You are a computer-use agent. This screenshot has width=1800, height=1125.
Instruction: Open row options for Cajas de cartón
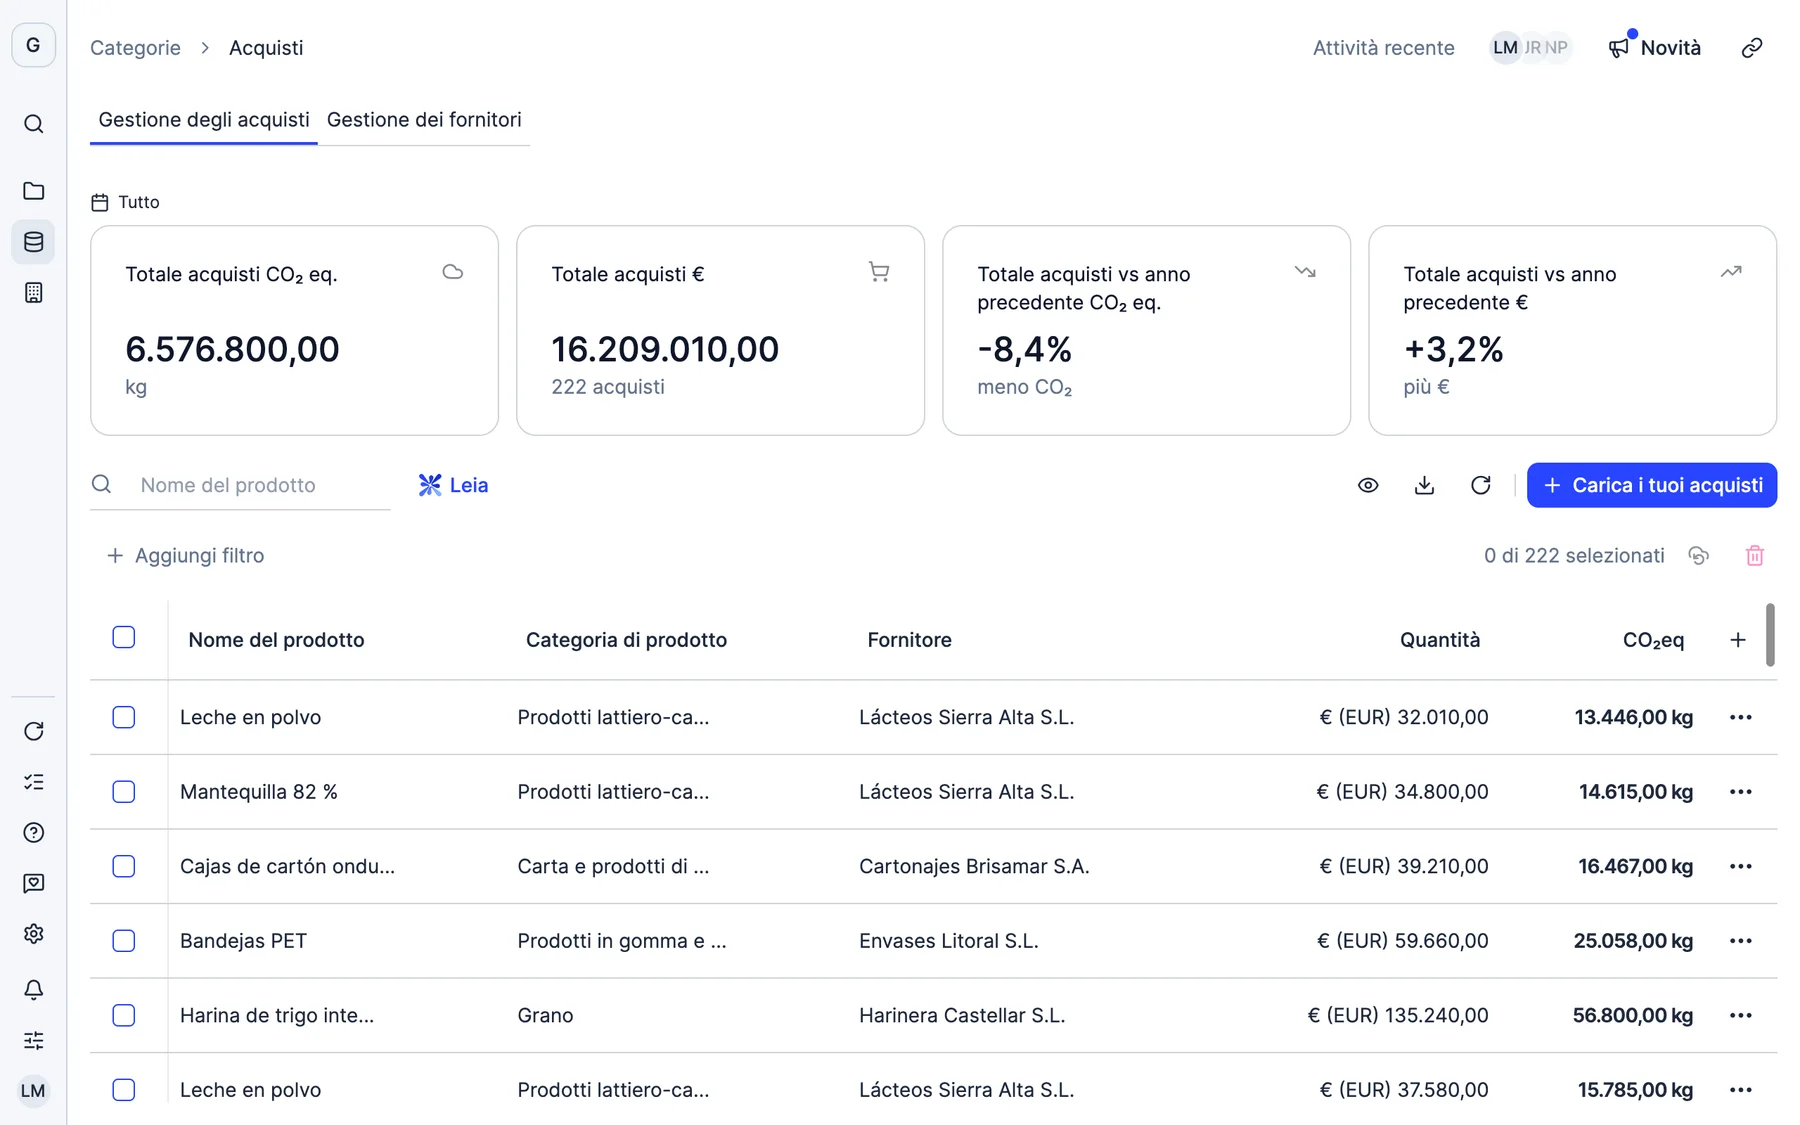coord(1741,866)
